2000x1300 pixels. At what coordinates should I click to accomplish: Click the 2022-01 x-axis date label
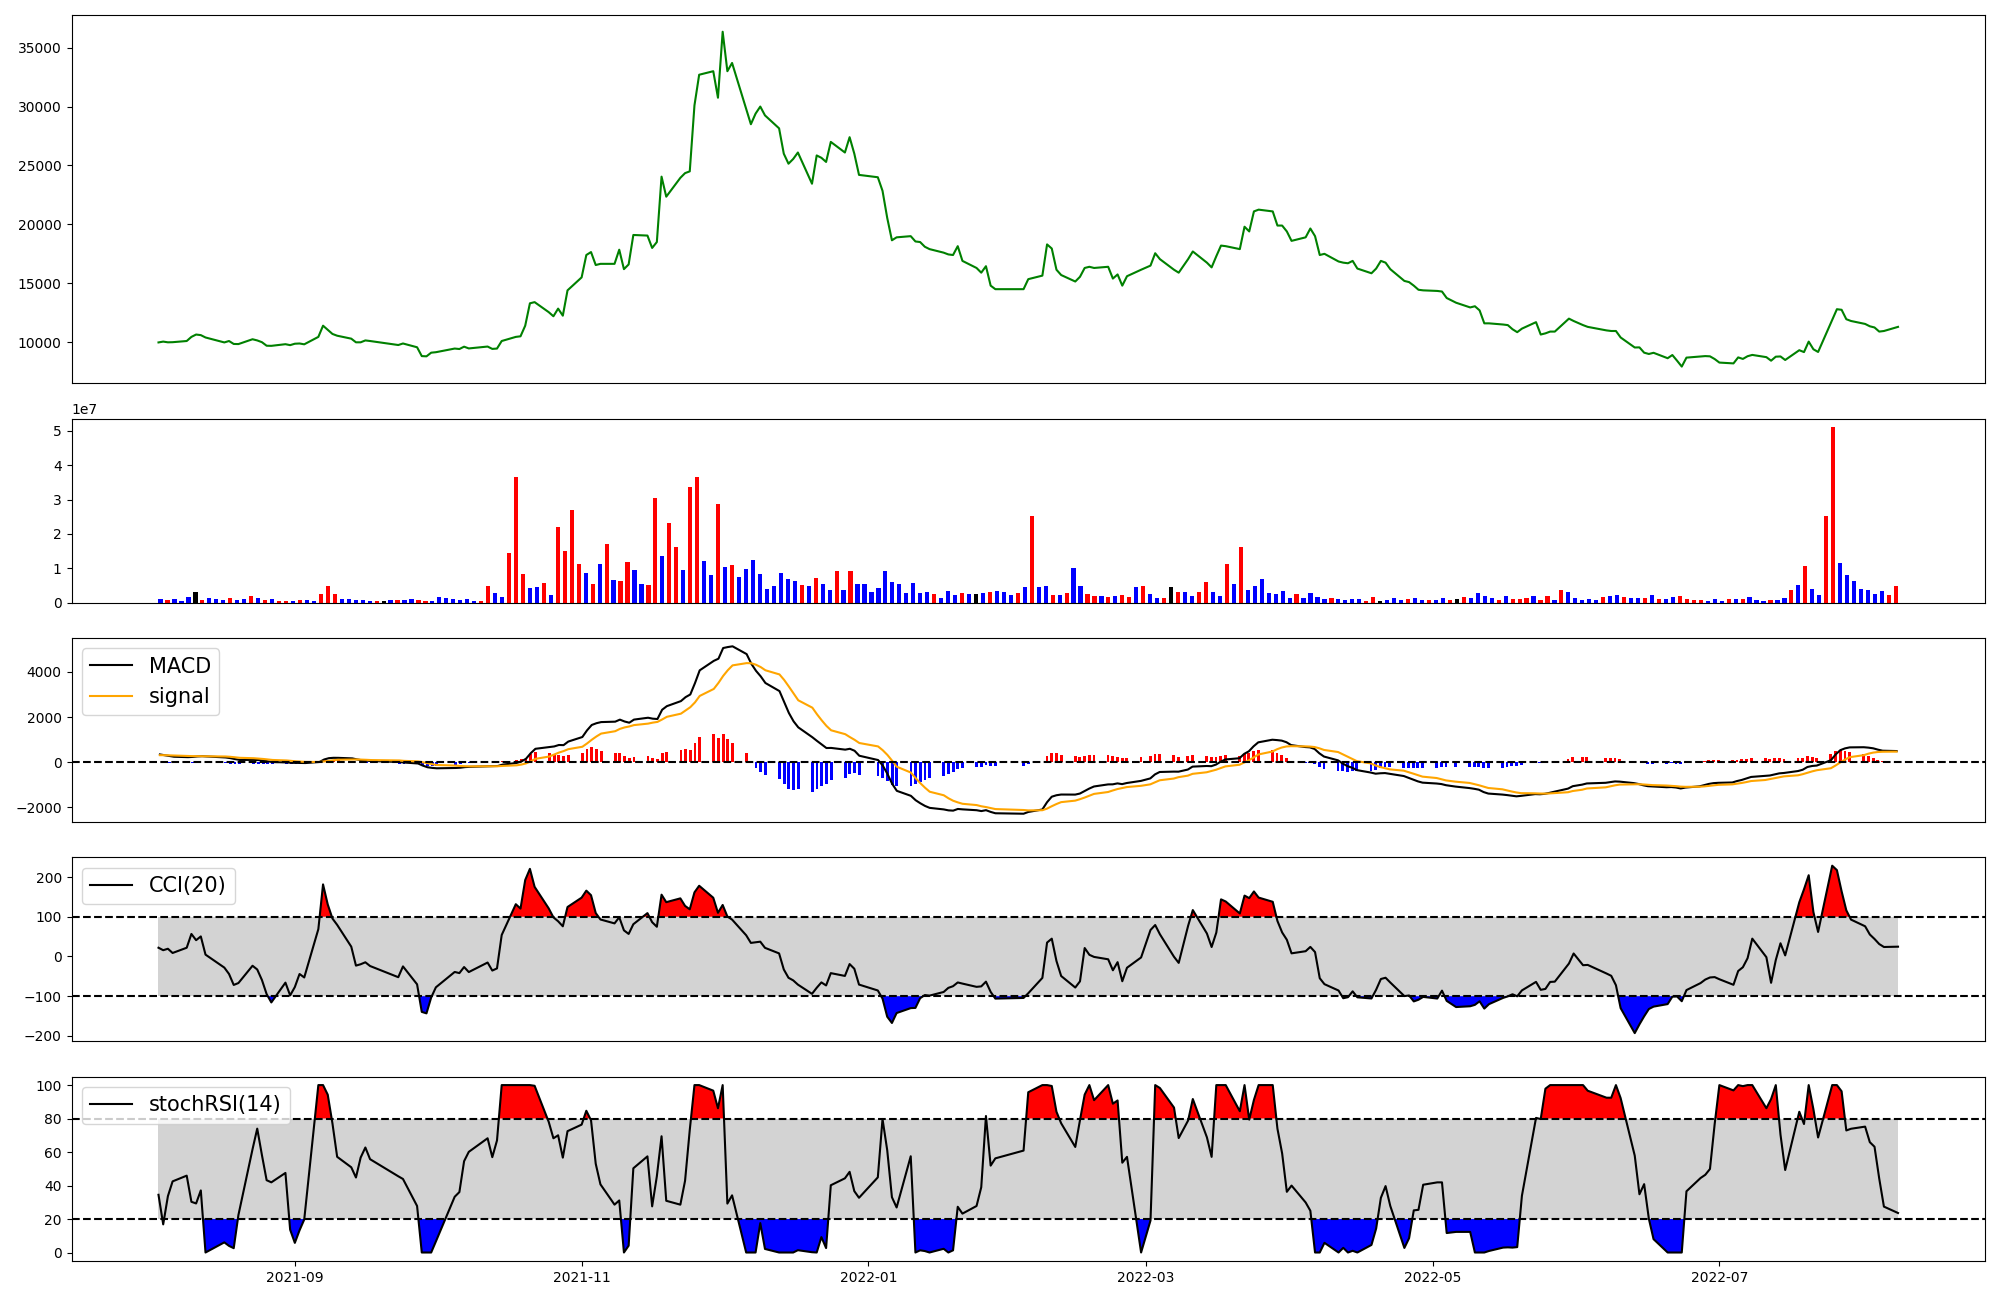(868, 1277)
